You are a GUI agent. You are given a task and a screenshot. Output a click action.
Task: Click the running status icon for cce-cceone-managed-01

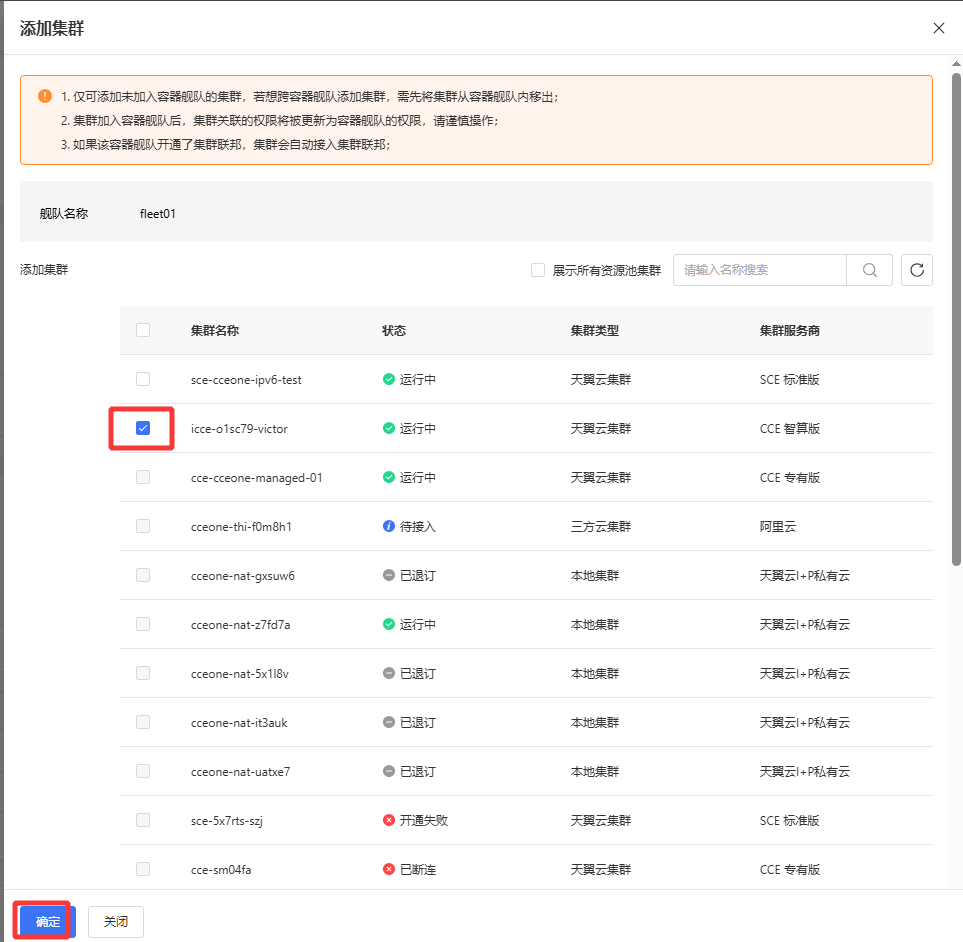click(389, 477)
